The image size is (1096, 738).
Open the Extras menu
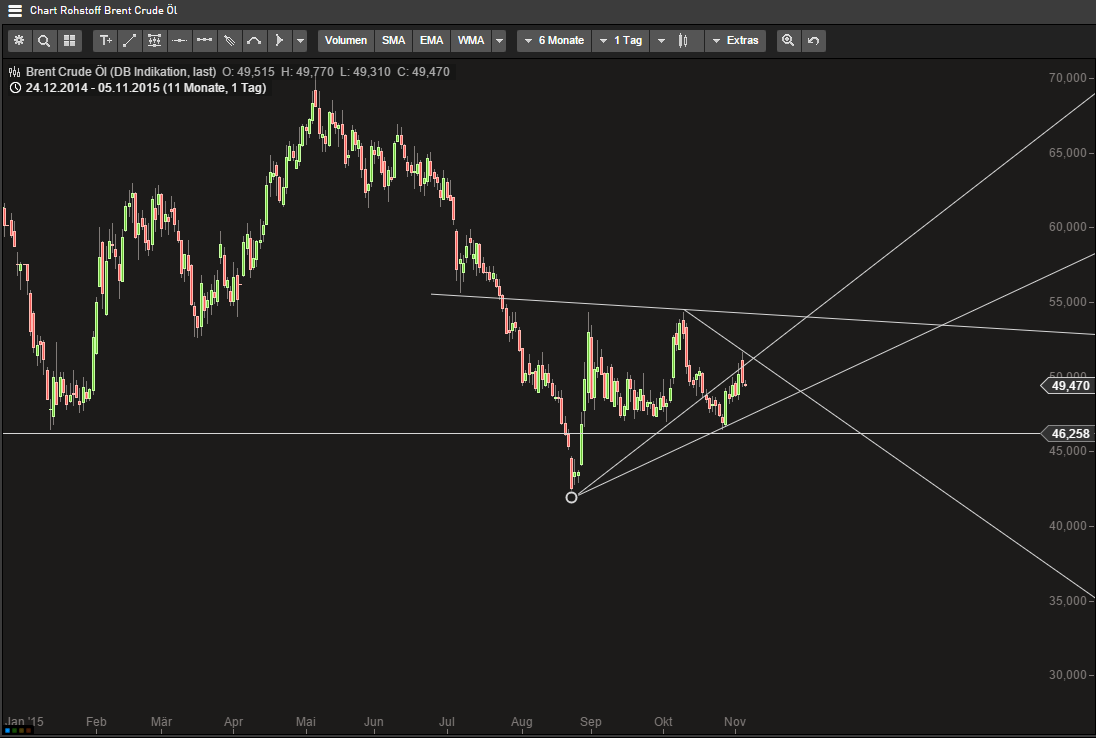click(x=737, y=40)
